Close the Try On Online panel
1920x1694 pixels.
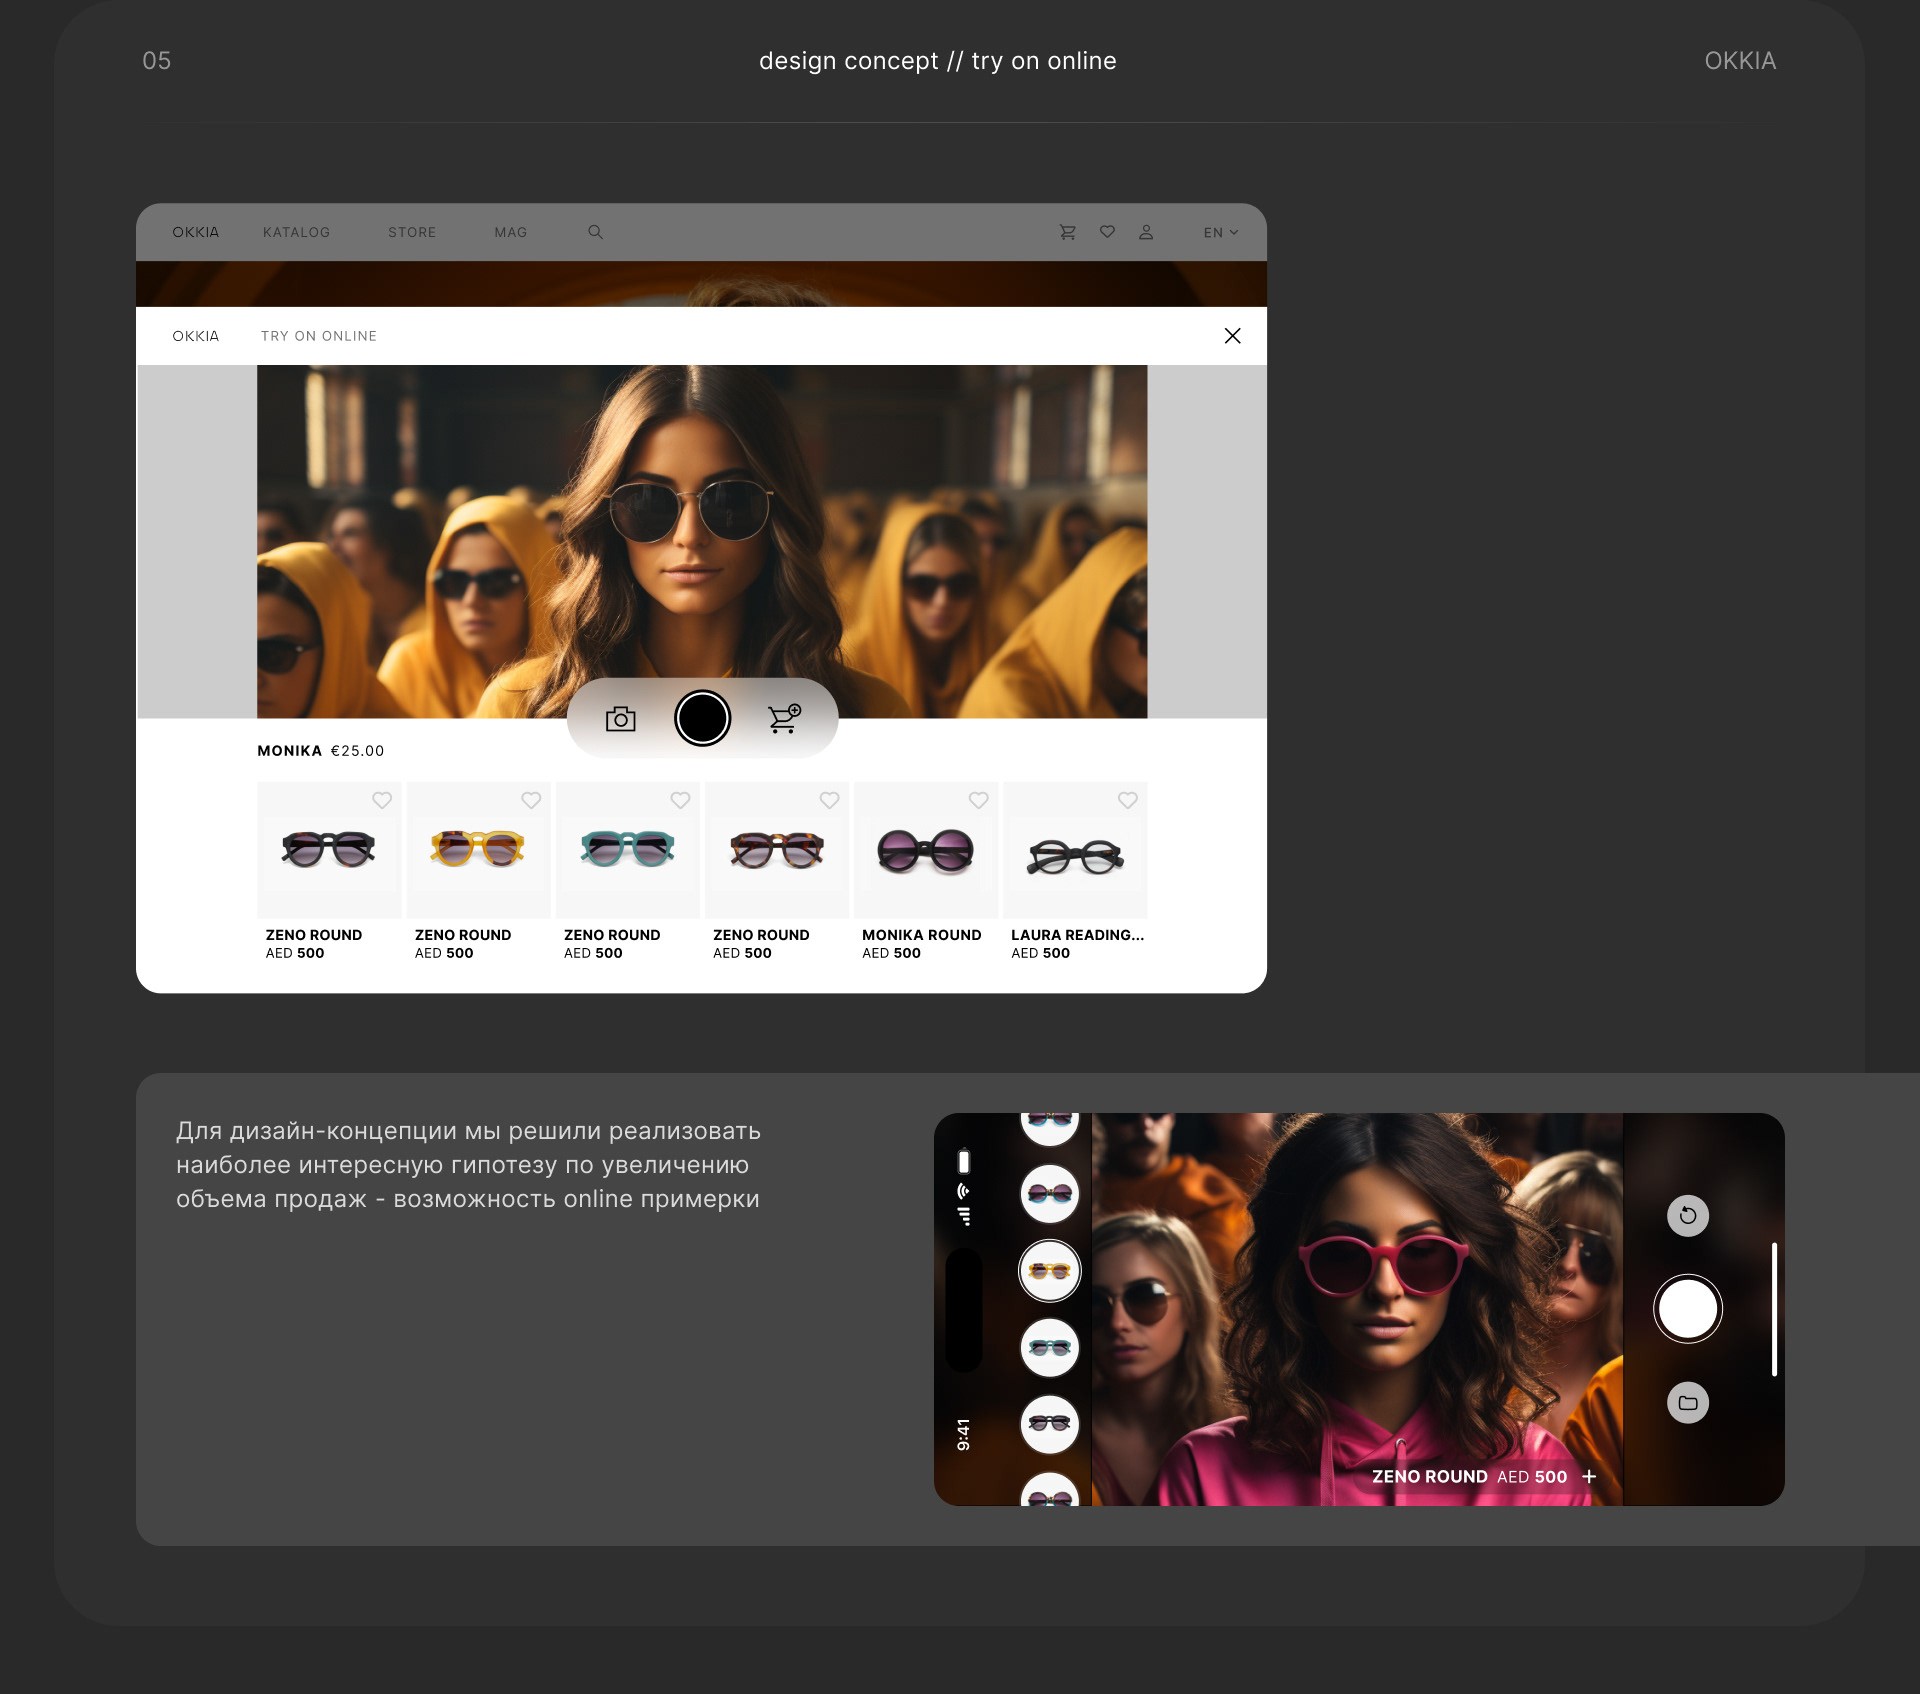[x=1232, y=336]
